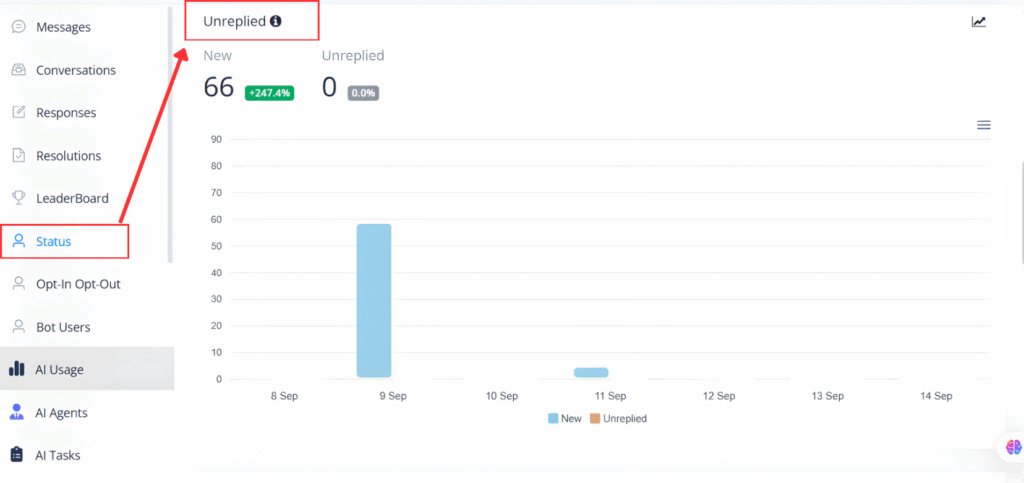This screenshot has height=483, width=1024.
Task: Click the Responses edit icon
Action: pos(18,113)
